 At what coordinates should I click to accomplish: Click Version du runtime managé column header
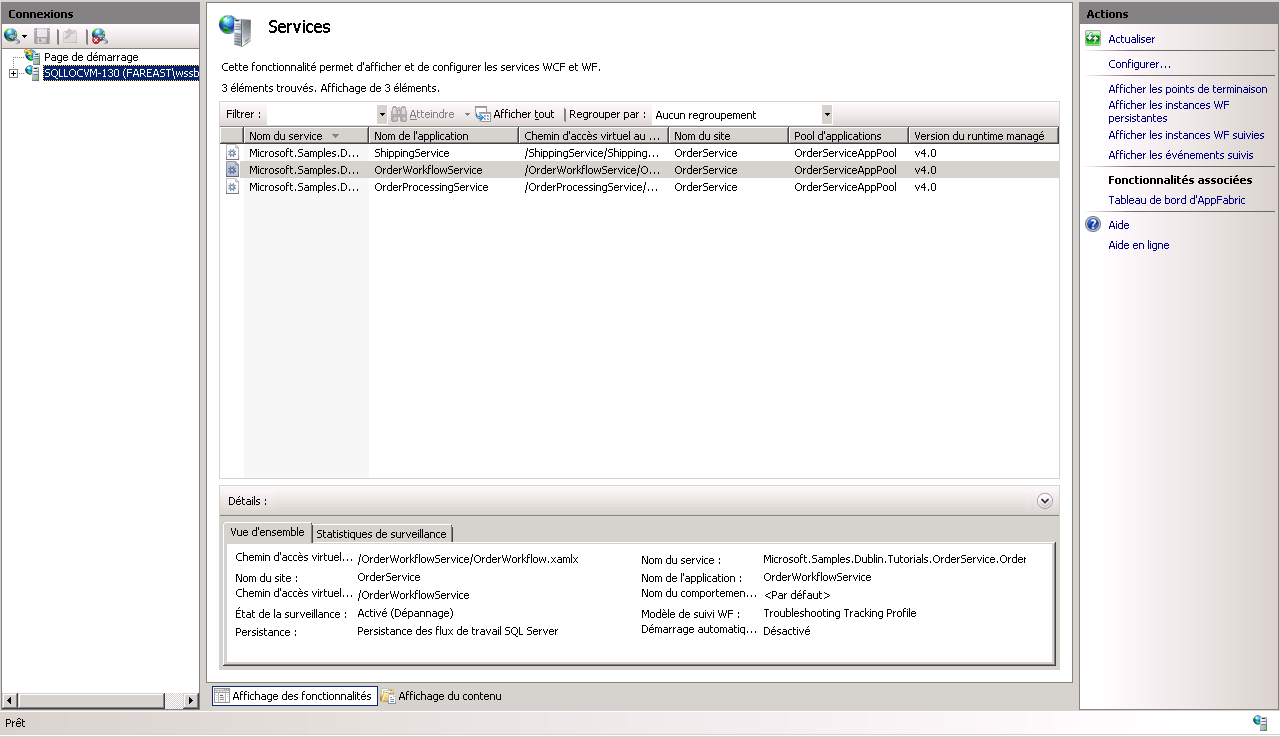(983, 136)
